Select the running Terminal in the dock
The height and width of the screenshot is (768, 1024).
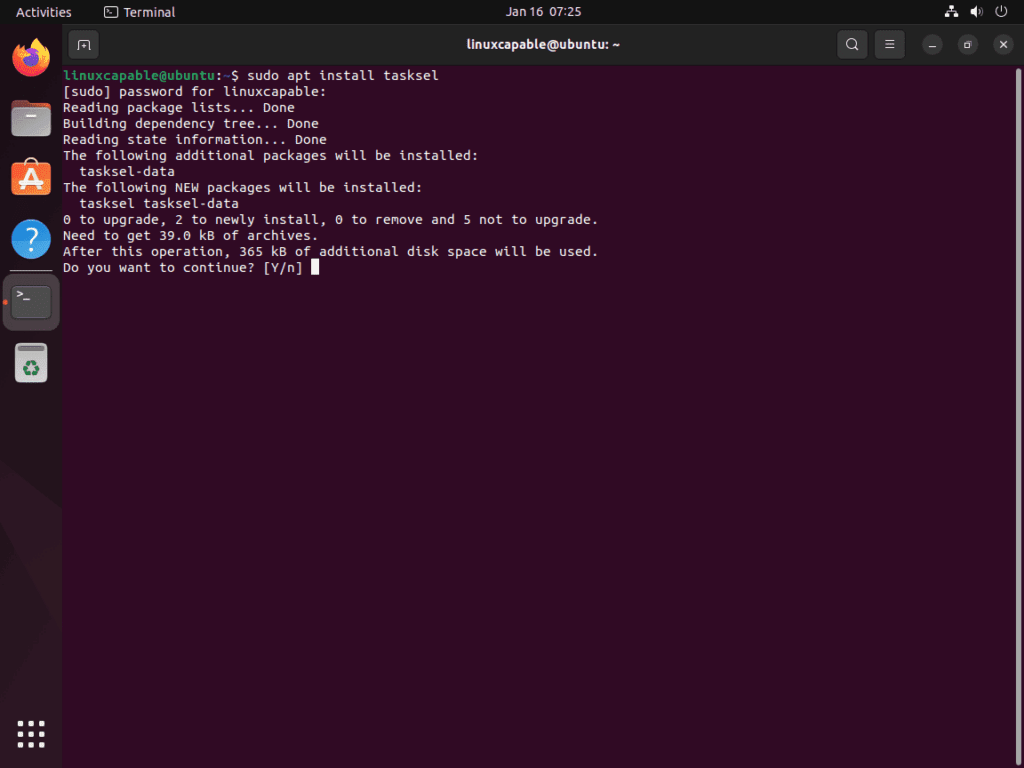tap(31, 300)
